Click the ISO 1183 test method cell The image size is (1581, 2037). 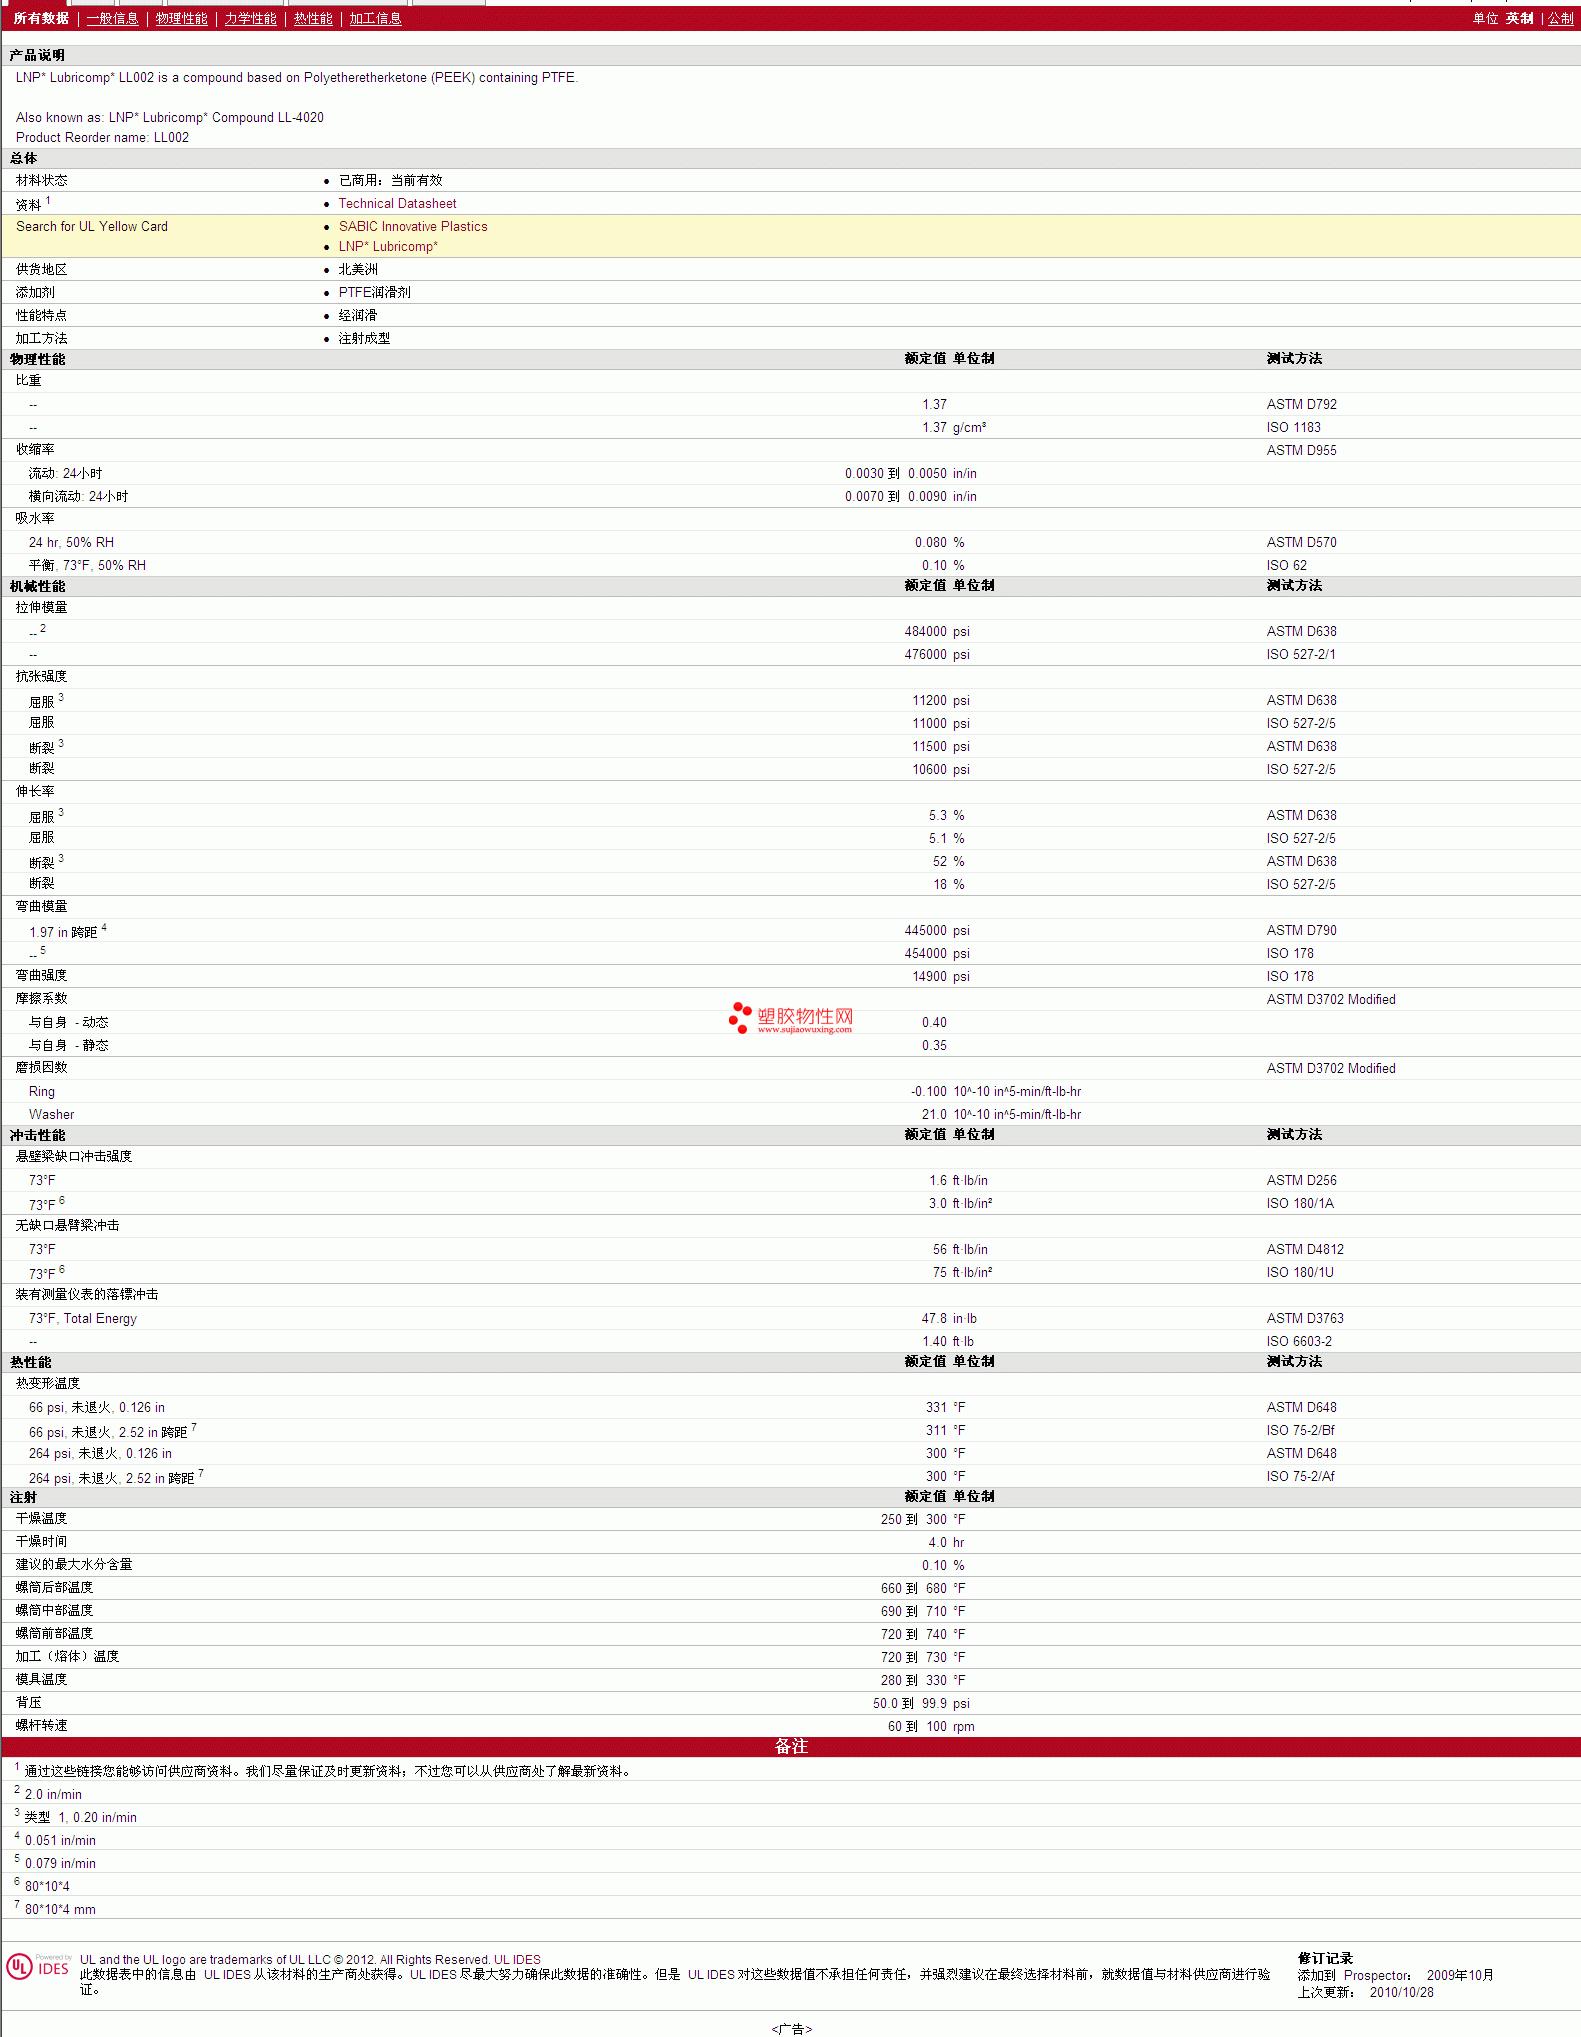pos(1293,427)
